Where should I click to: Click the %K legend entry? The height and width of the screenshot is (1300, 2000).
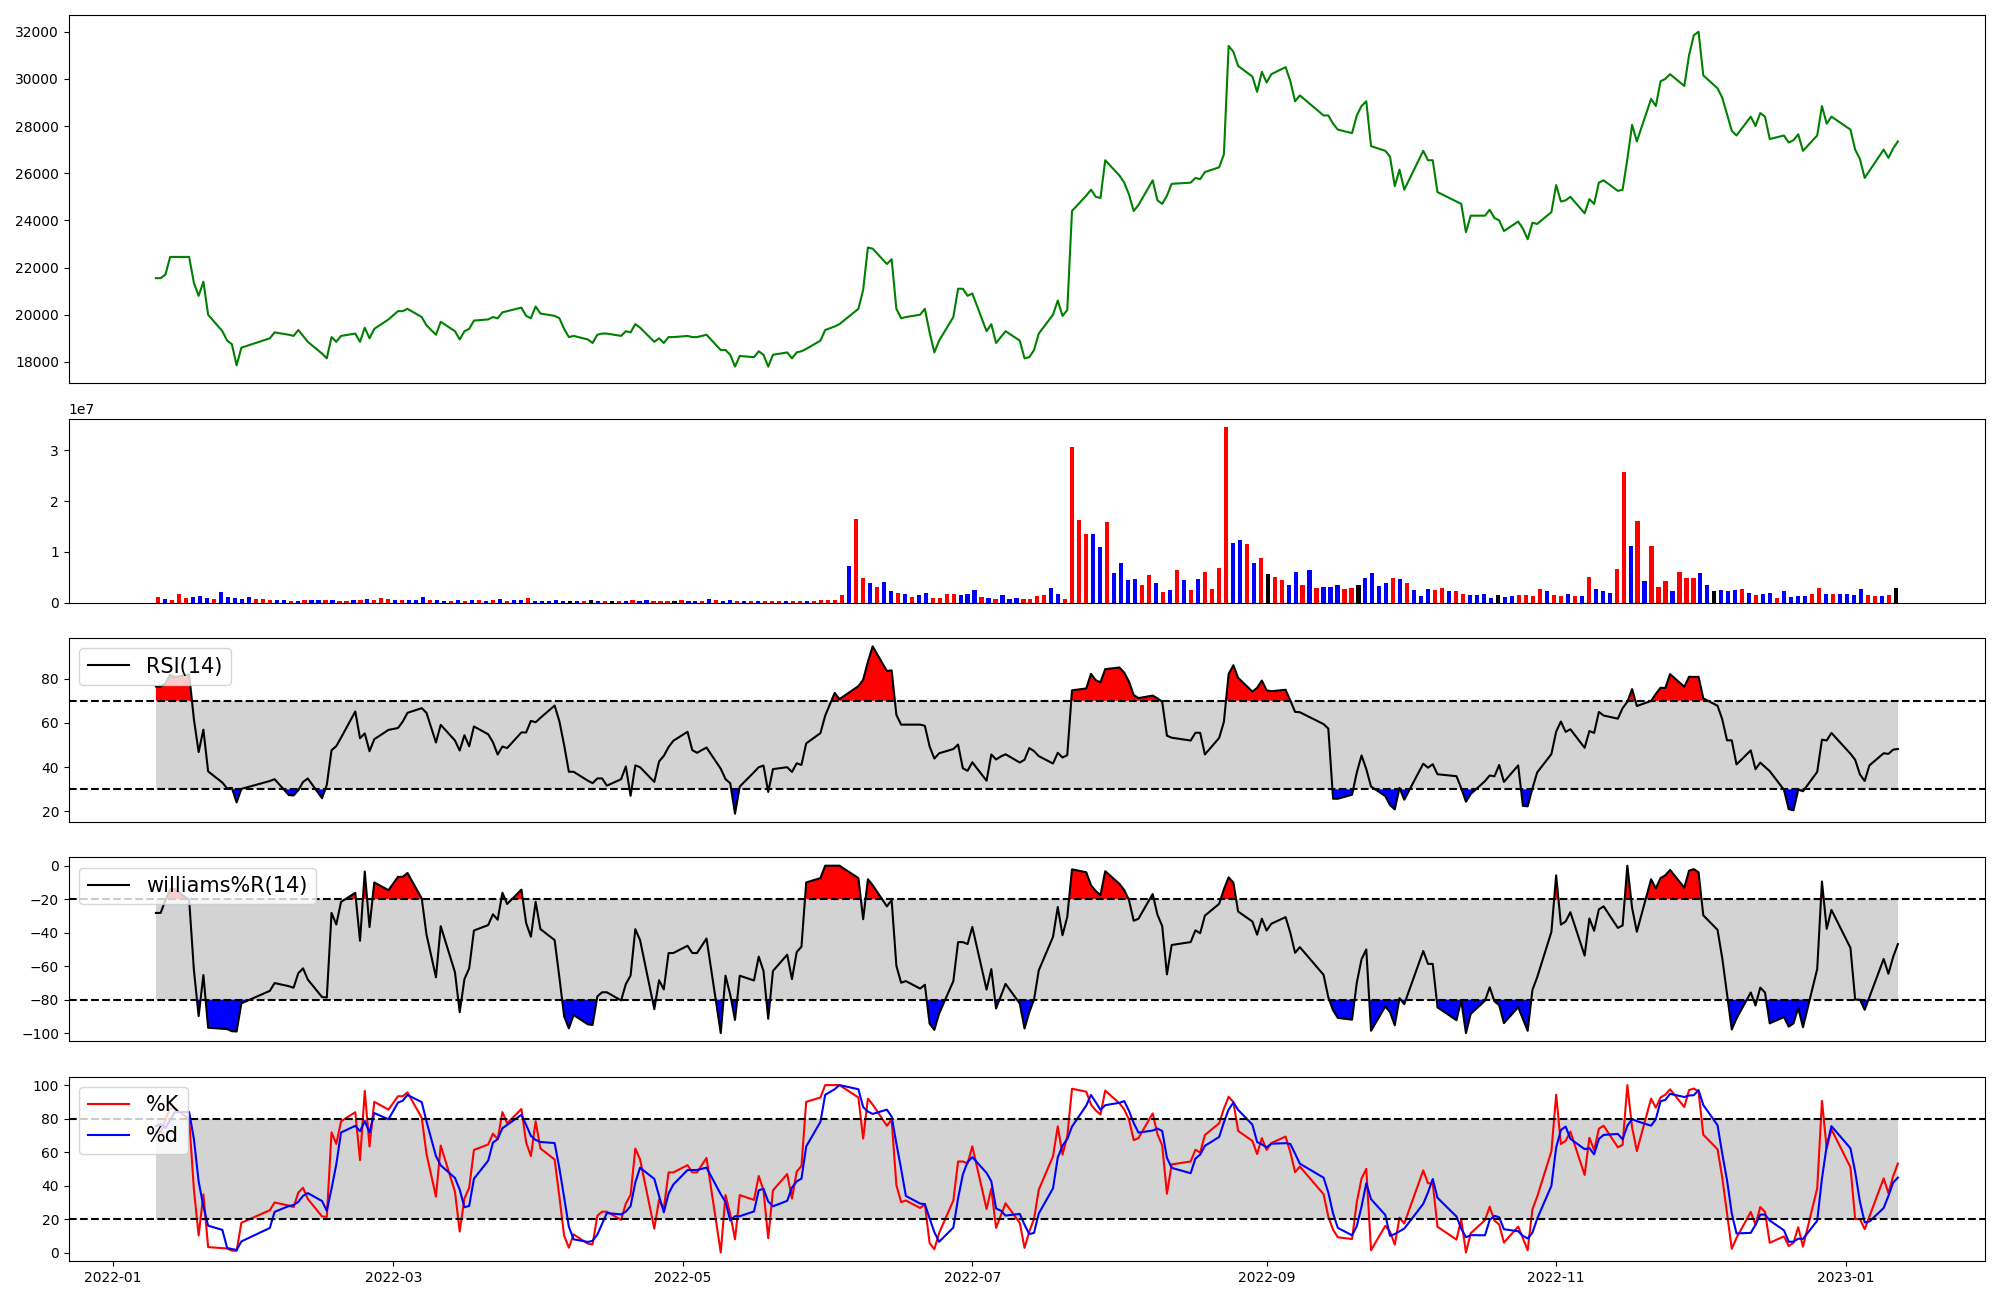161,1104
